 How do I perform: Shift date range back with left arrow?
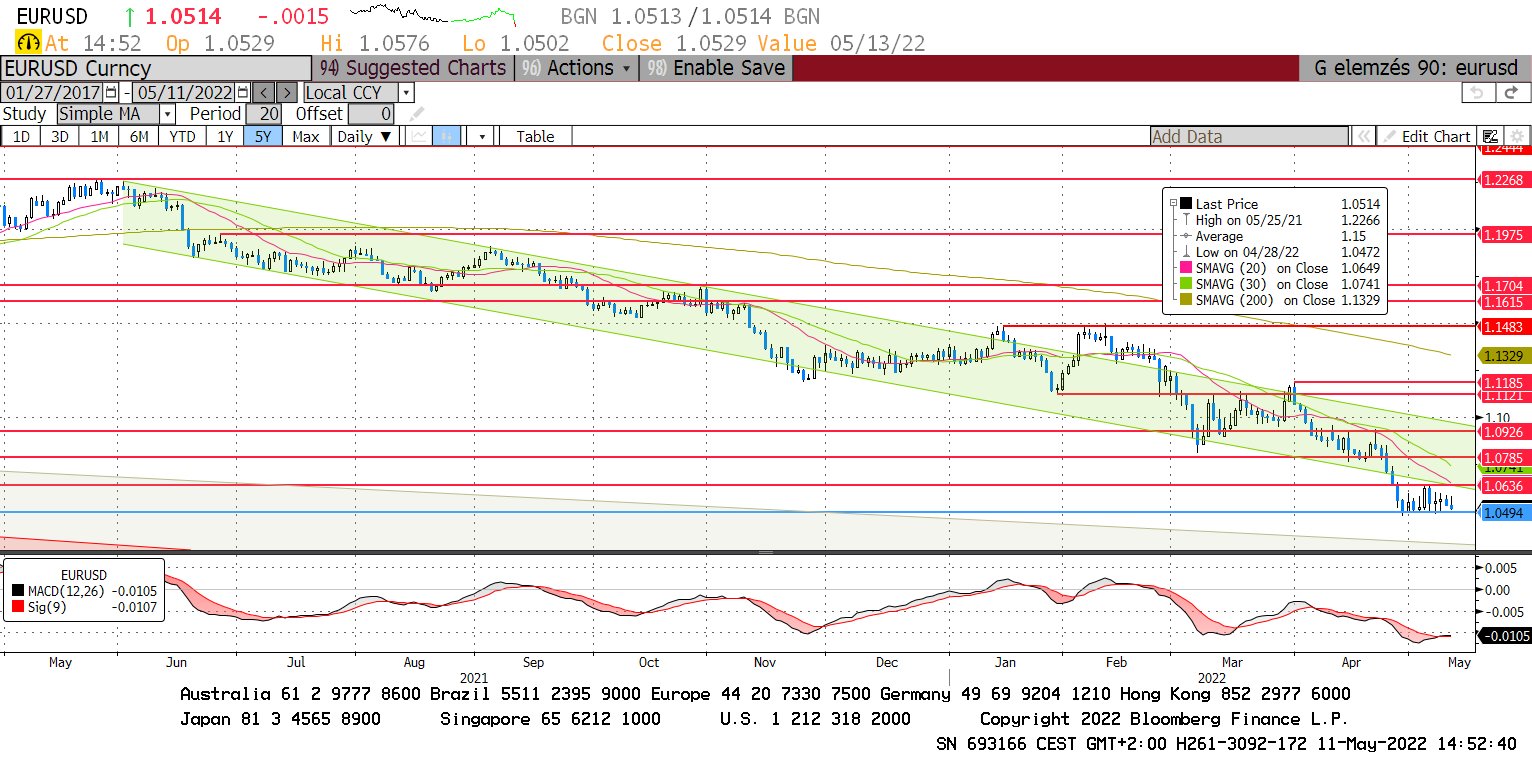[x=263, y=92]
